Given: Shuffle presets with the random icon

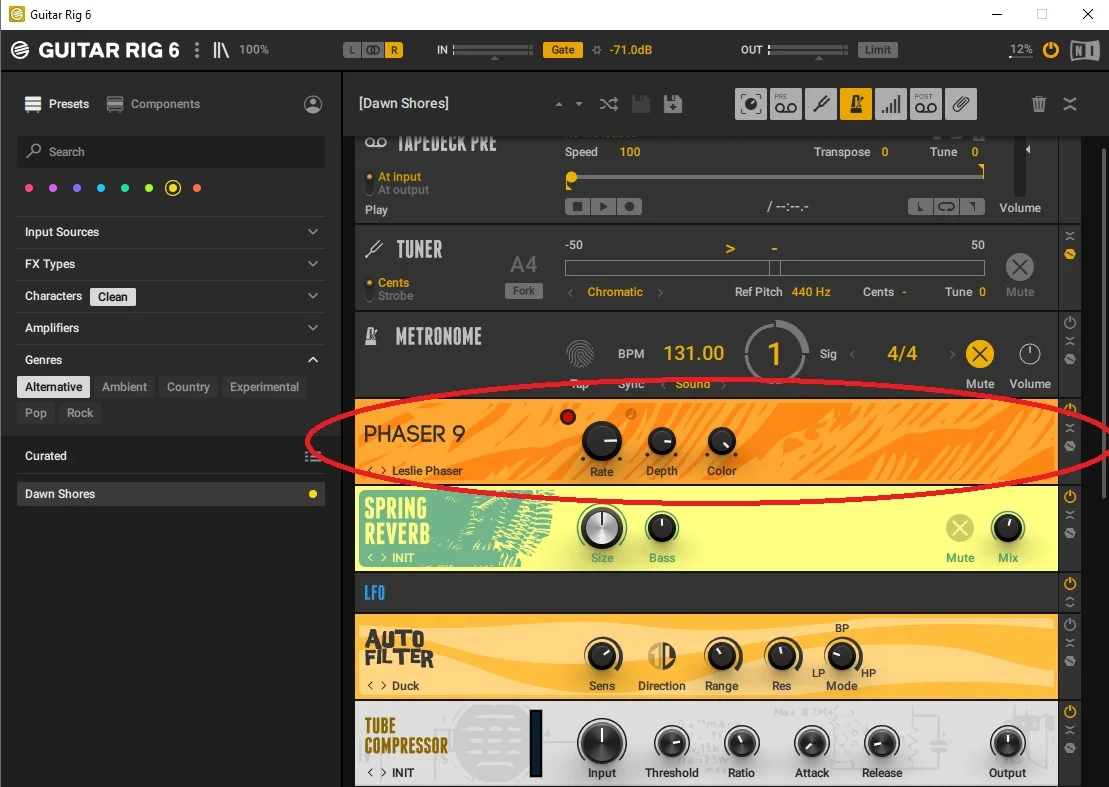Looking at the screenshot, I should click(x=608, y=104).
